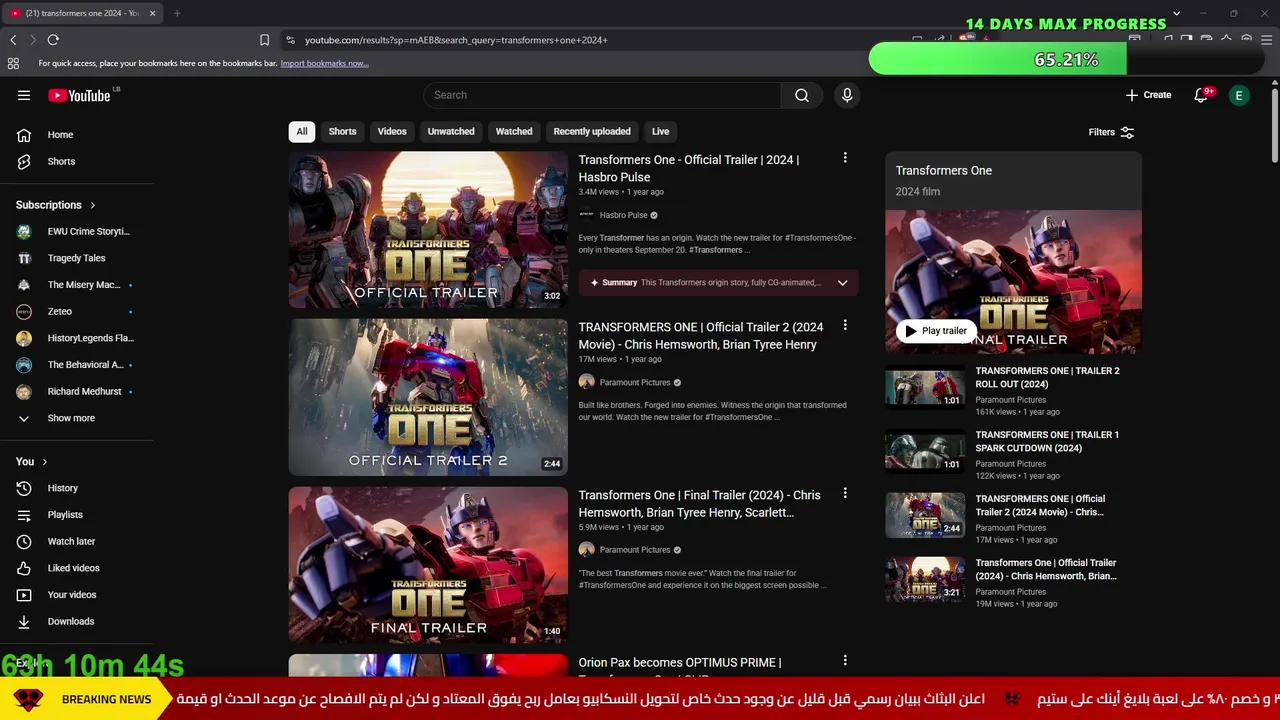The height and width of the screenshot is (720, 1280).
Task: Go back with browser back arrow
Action: coord(13,40)
